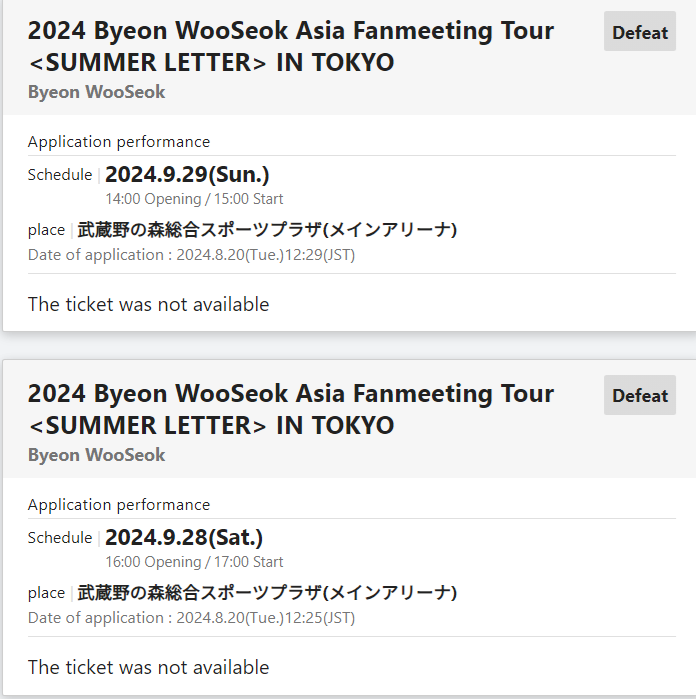
Task: Click the 14:00 Opening / 15:00 Start time
Action: (194, 199)
